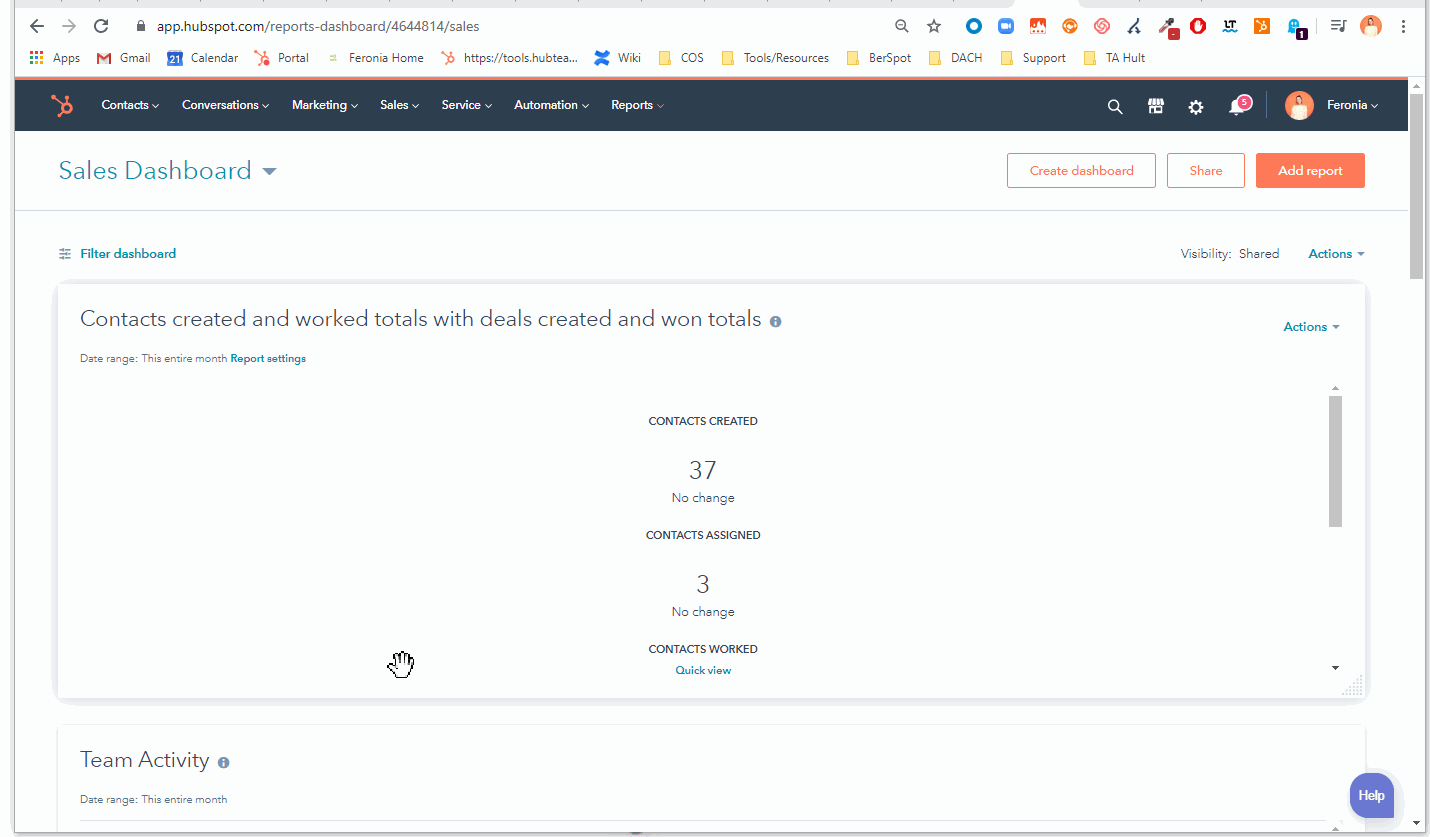Open settings gear icon in navbar

click(1196, 106)
